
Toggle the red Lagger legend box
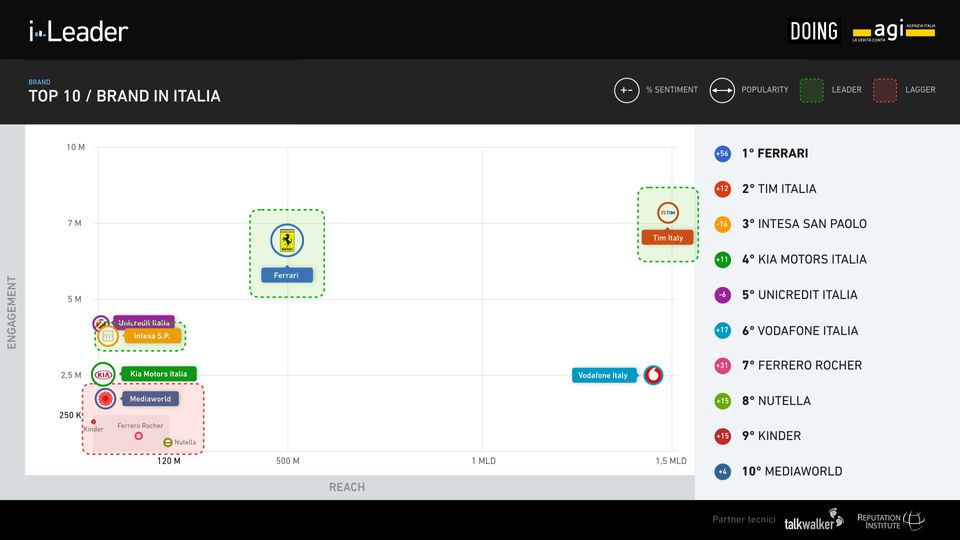[884, 90]
